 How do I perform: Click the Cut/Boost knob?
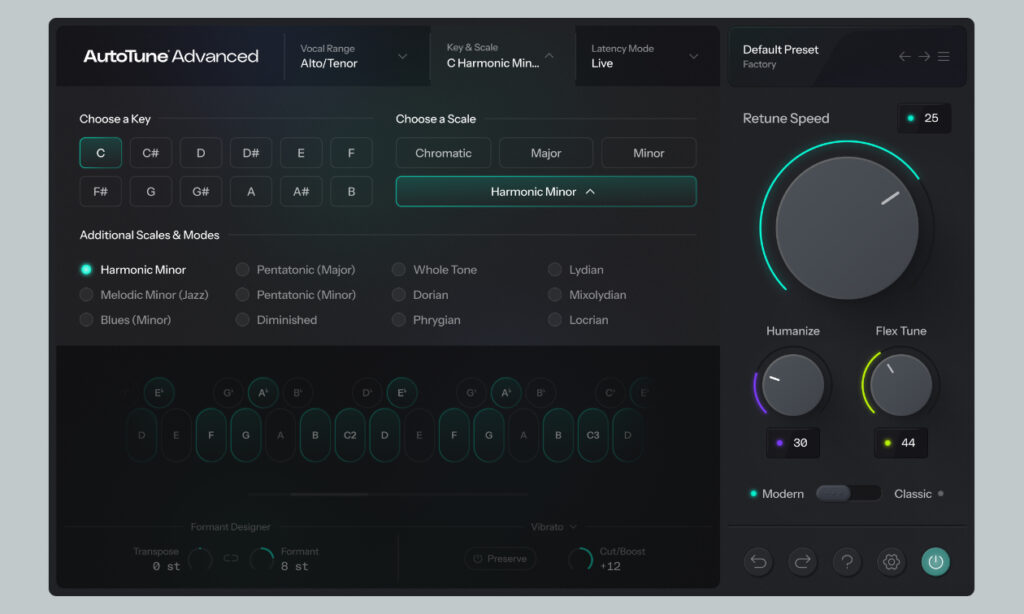tap(581, 559)
